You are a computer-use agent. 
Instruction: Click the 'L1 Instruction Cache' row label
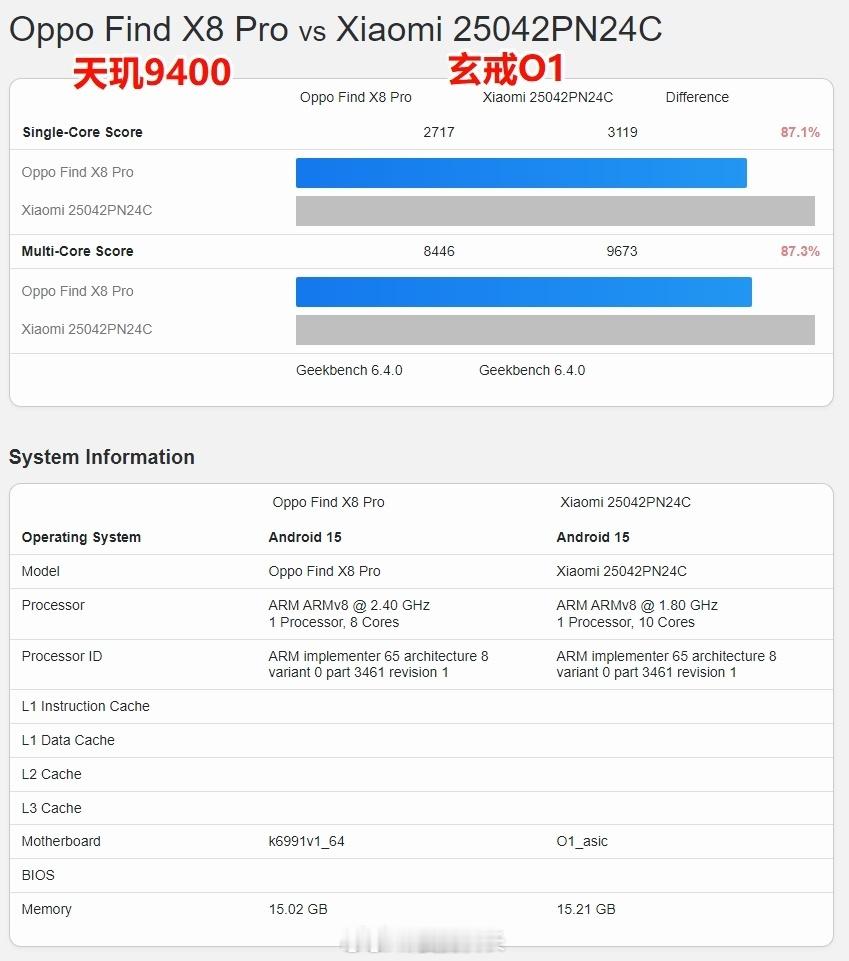click(x=85, y=707)
